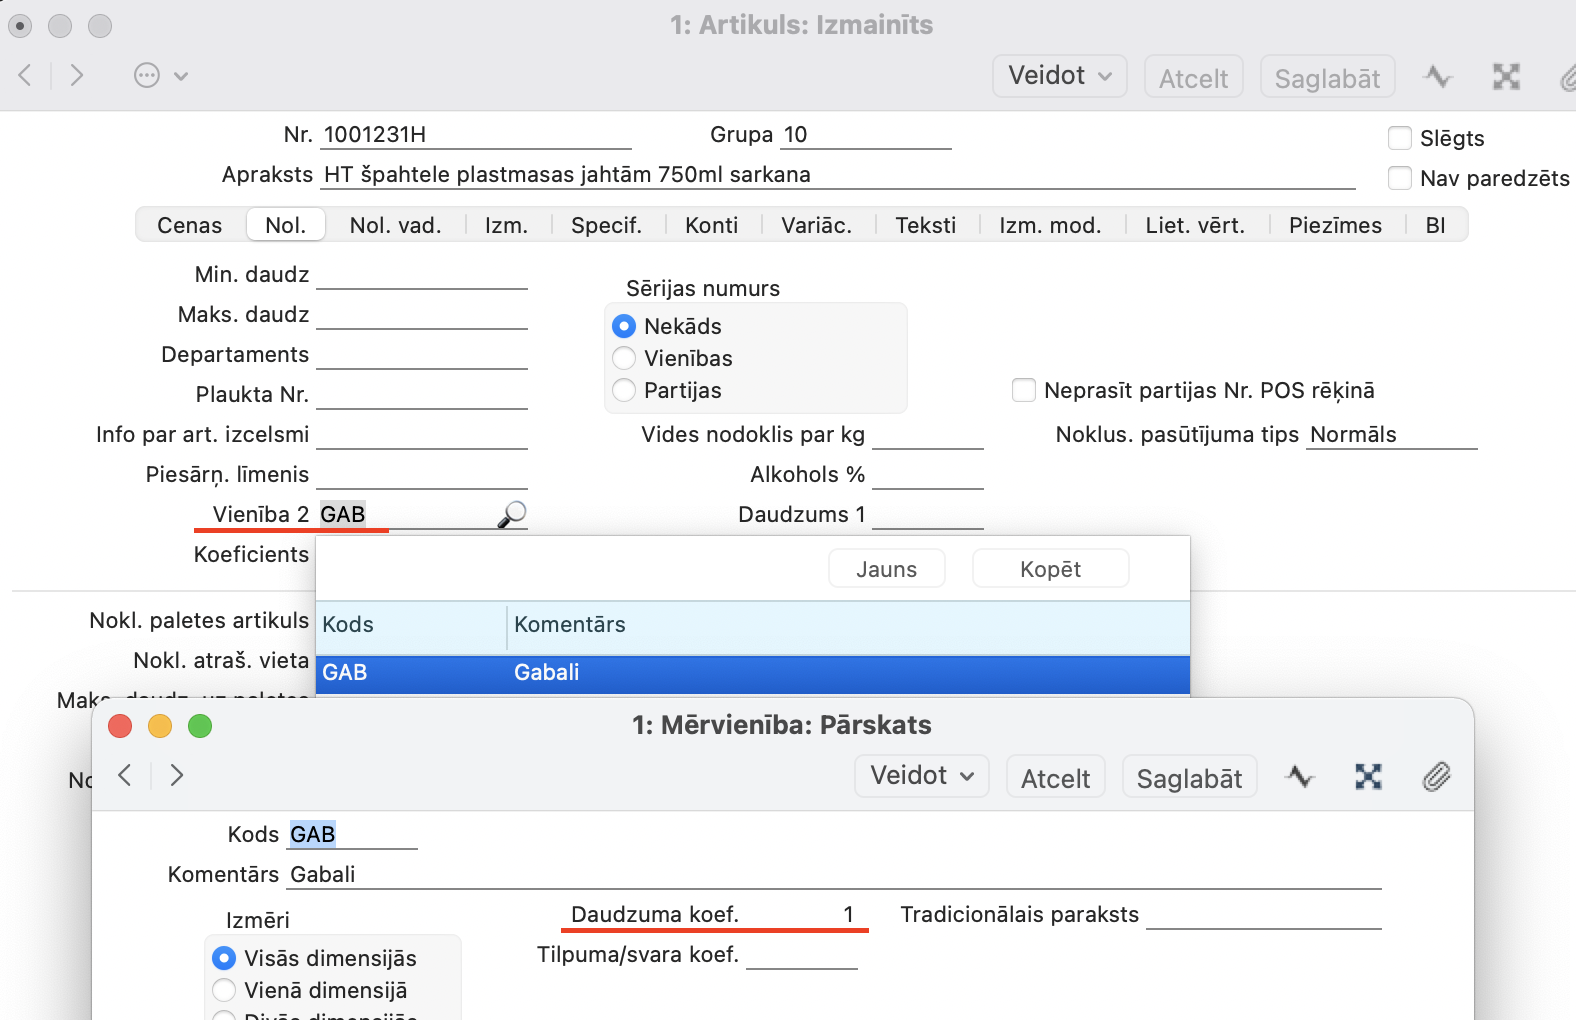Click Saglabāt in the Mērvienība window
Screen dimensions: 1576x1020
(1189, 778)
